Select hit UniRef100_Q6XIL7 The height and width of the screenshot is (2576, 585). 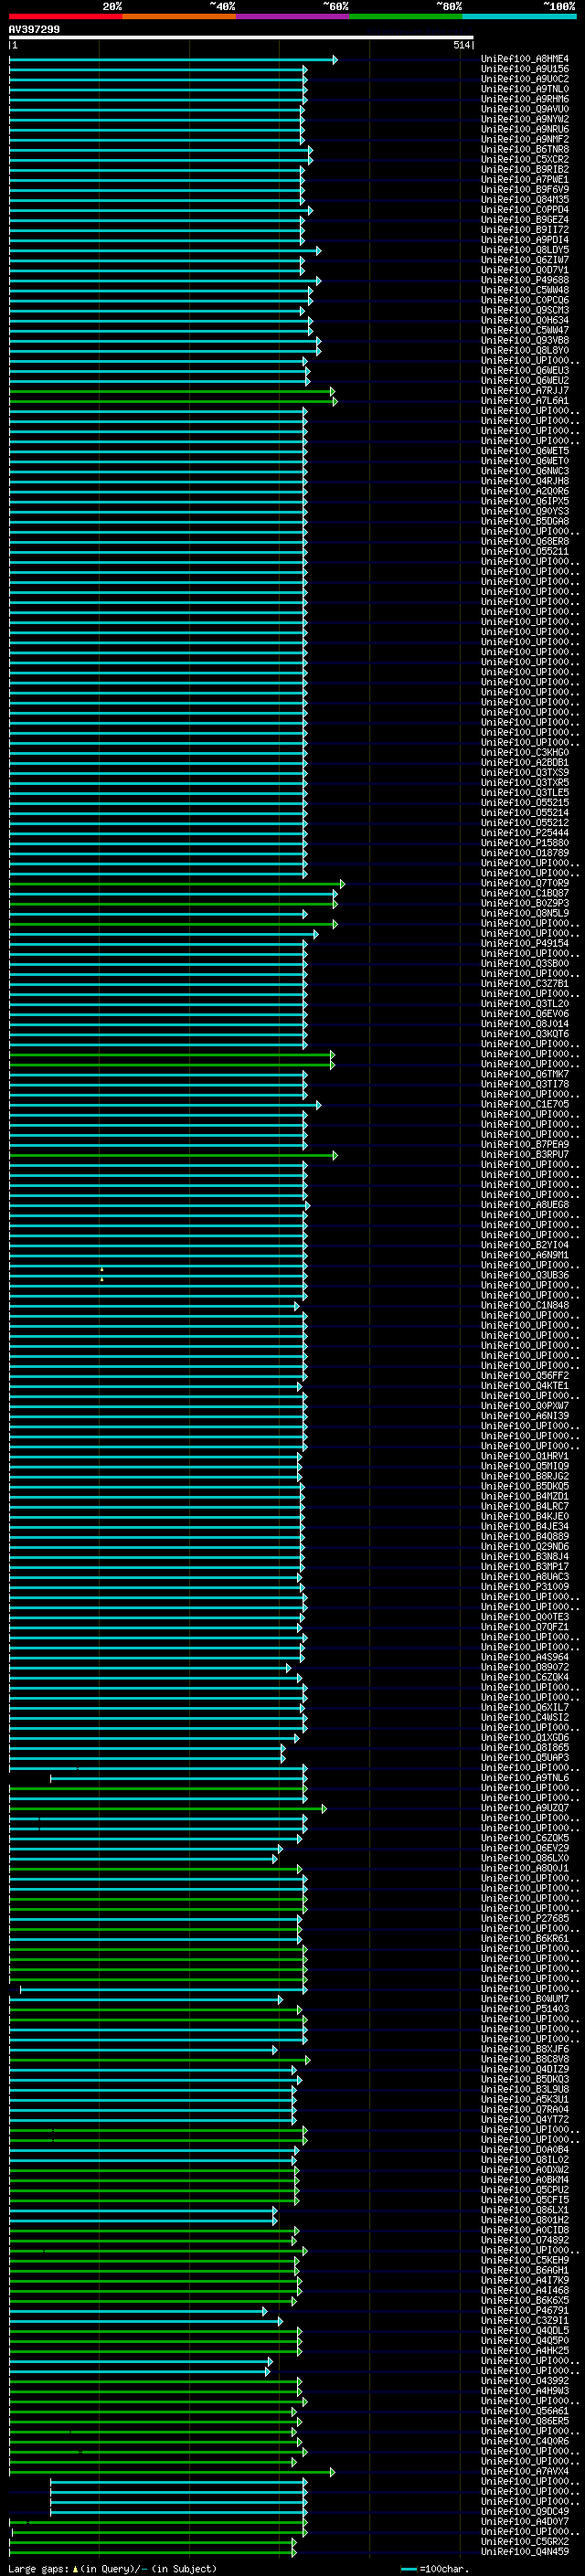tap(525, 1707)
